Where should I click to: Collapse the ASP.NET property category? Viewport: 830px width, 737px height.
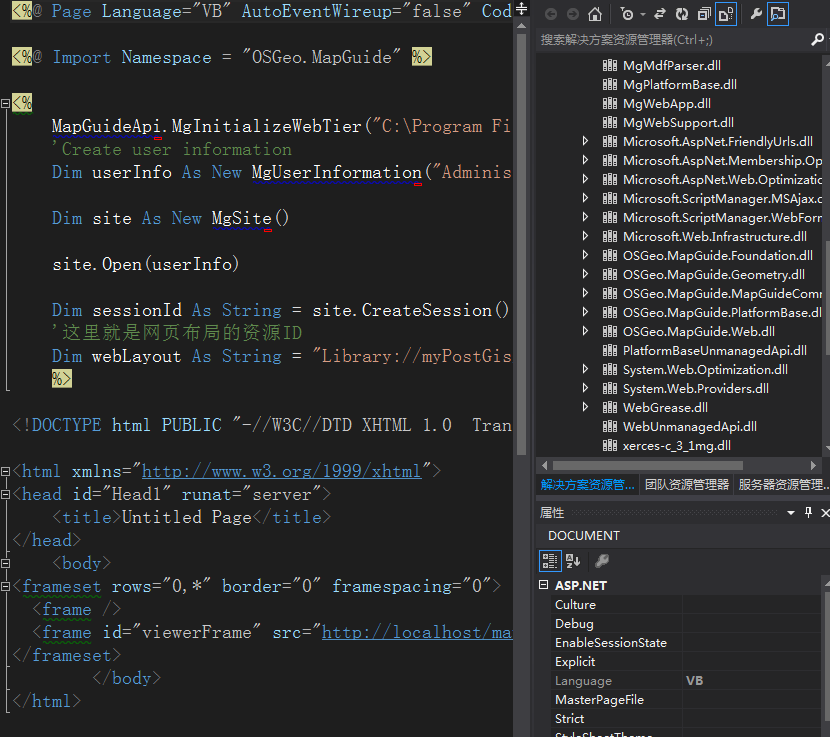tap(544, 586)
